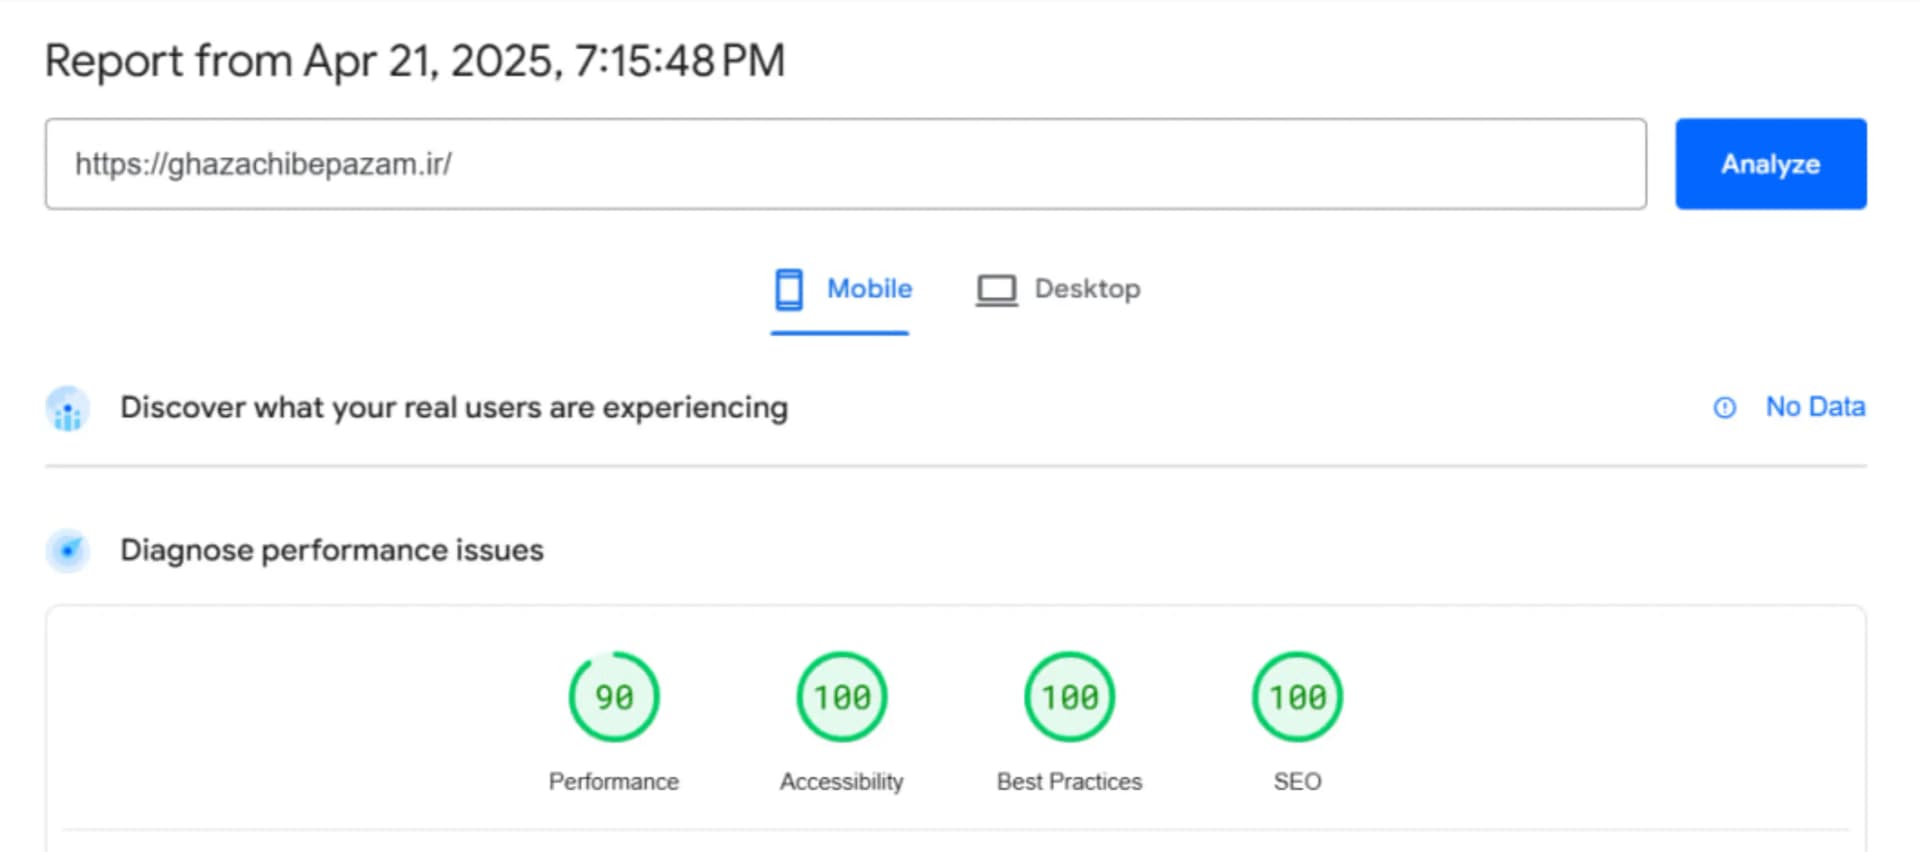This screenshot has height=852, width=1920.
Task: Jump to the Accessibility label text
Action: pyautogui.click(x=842, y=782)
